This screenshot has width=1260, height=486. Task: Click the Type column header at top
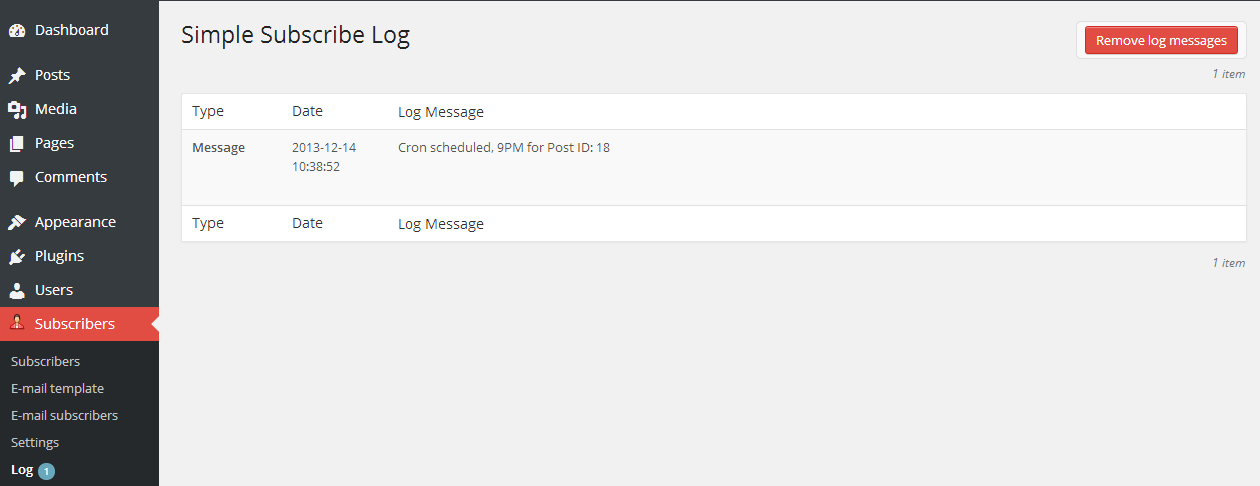[208, 111]
